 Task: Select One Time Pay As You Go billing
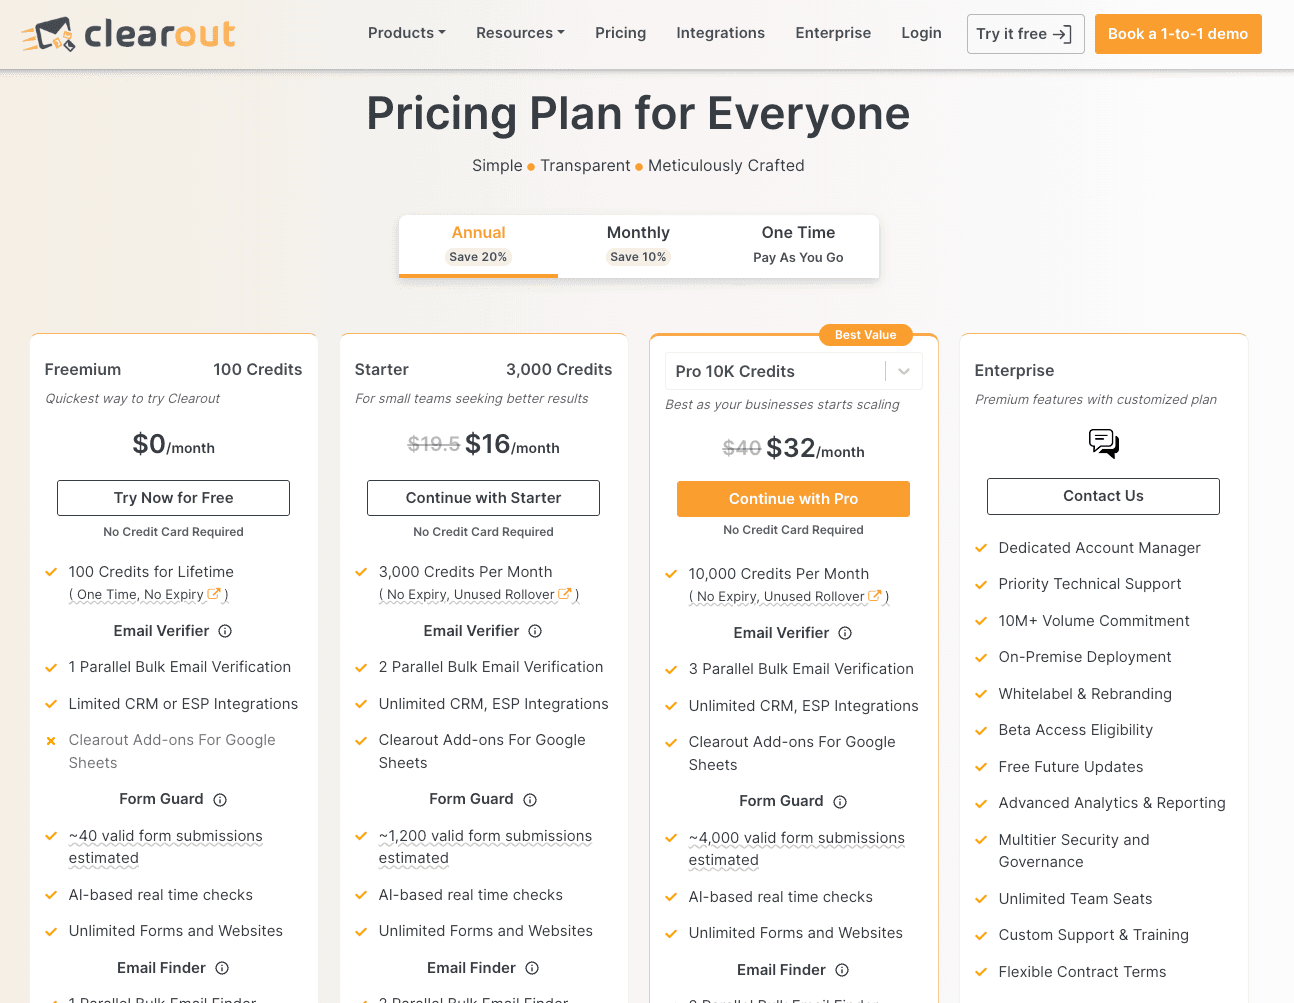point(798,243)
